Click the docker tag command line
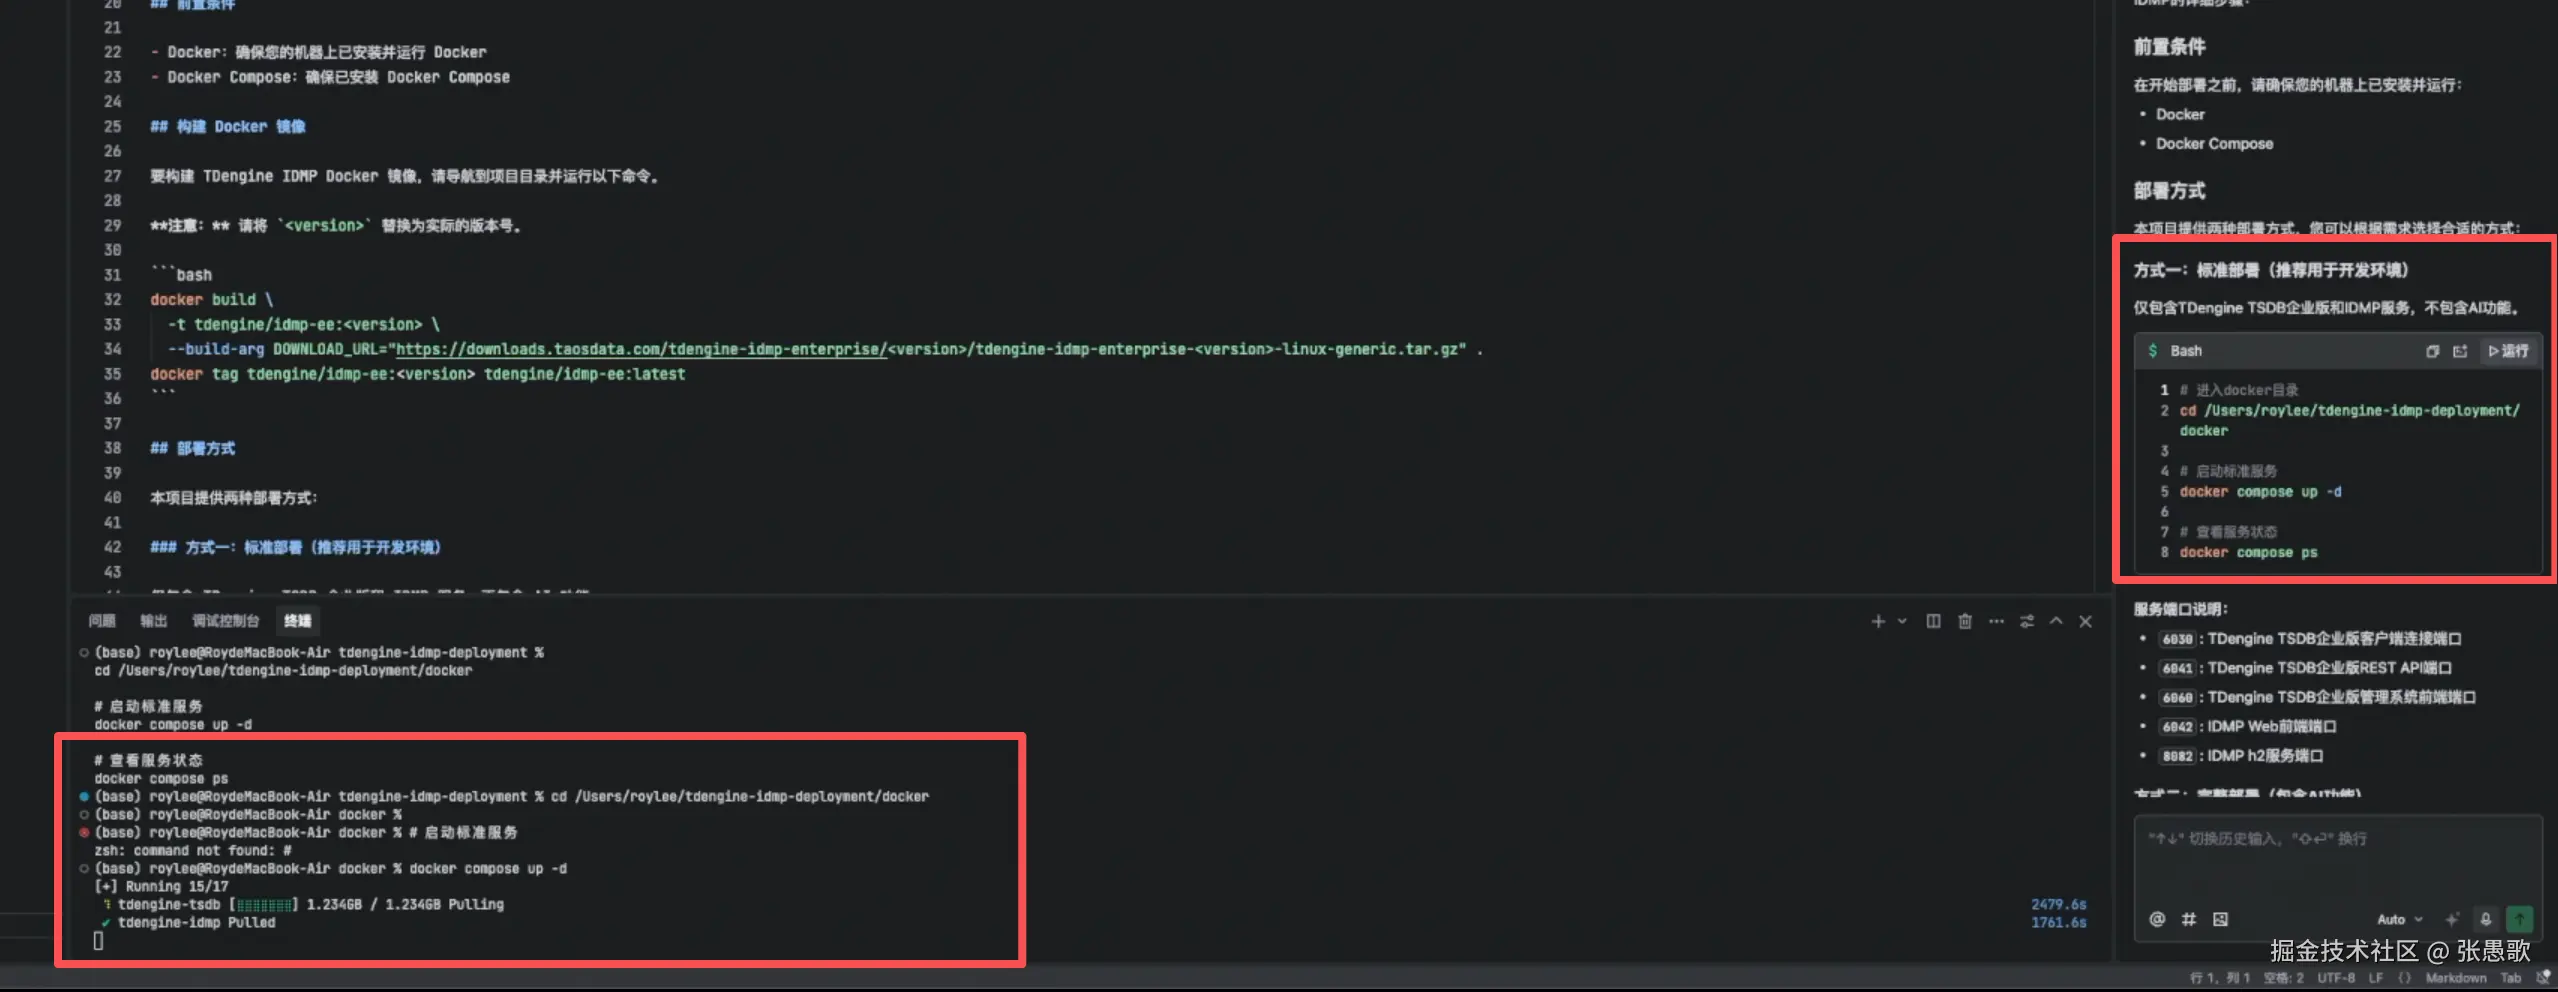 (418, 374)
